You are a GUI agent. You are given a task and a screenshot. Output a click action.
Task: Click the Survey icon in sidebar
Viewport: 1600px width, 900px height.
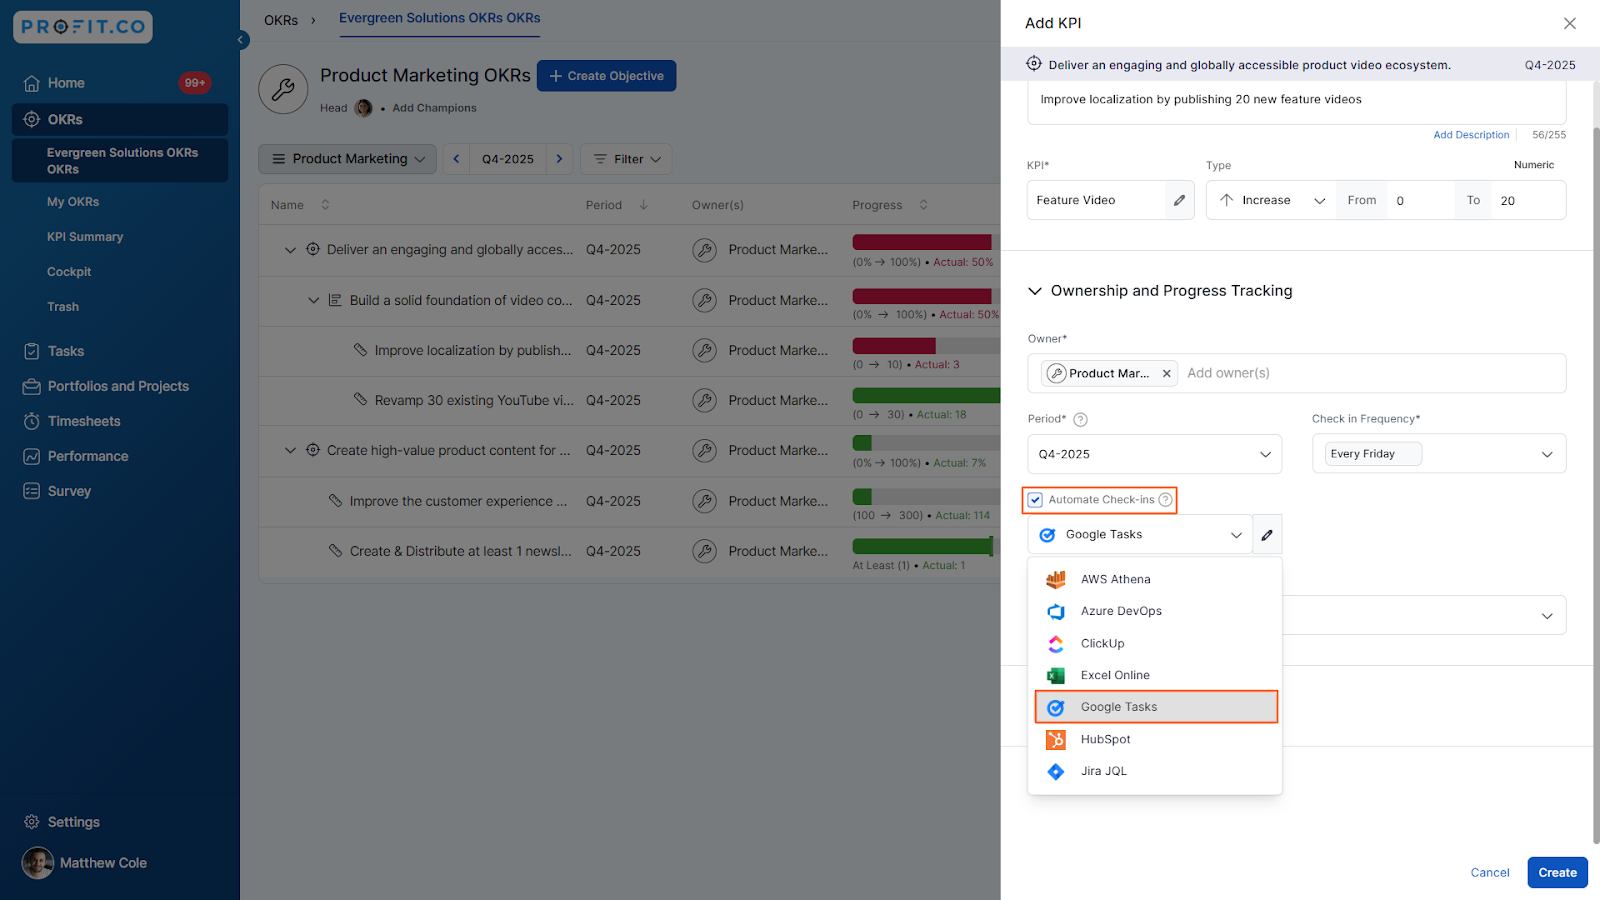pyautogui.click(x=32, y=491)
